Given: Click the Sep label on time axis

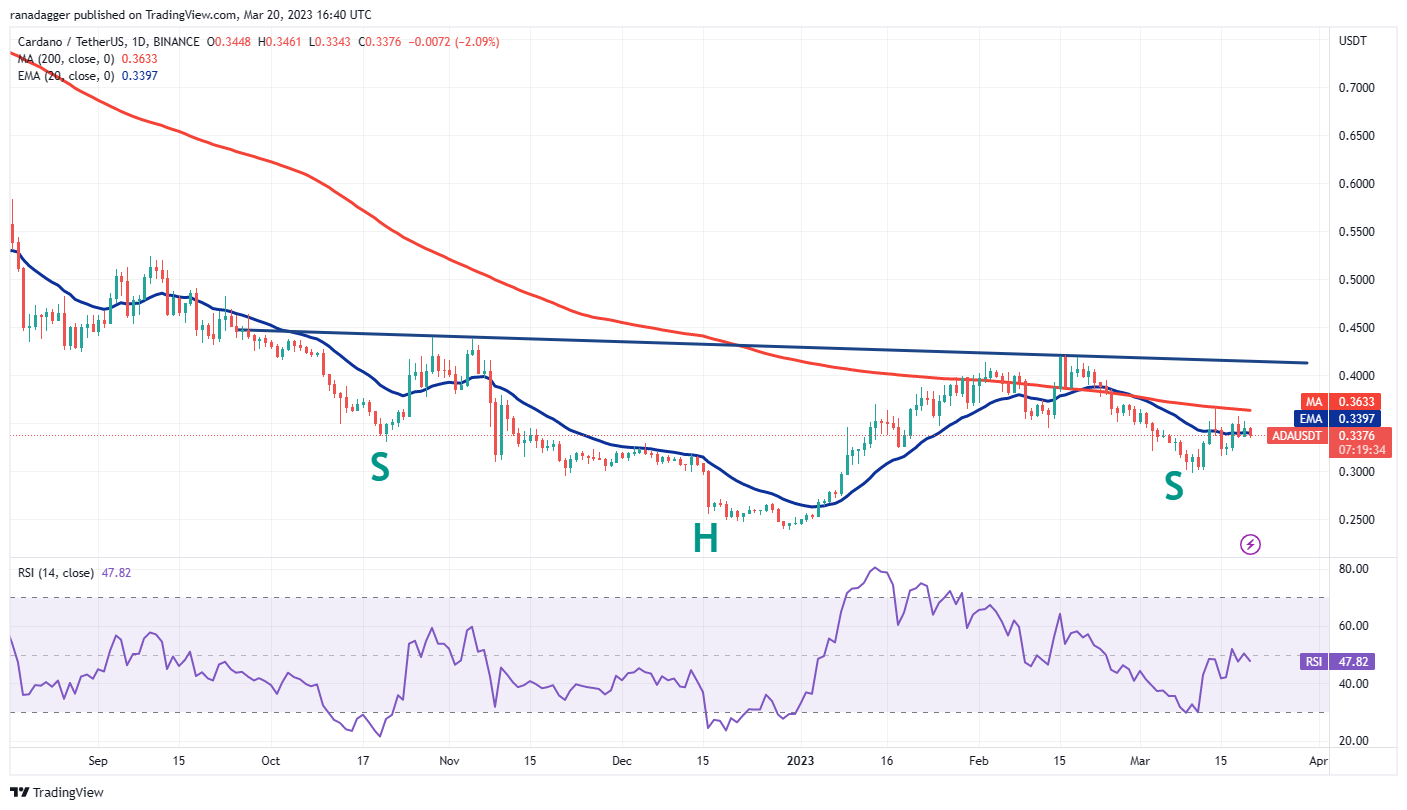Looking at the screenshot, I should (x=97, y=761).
